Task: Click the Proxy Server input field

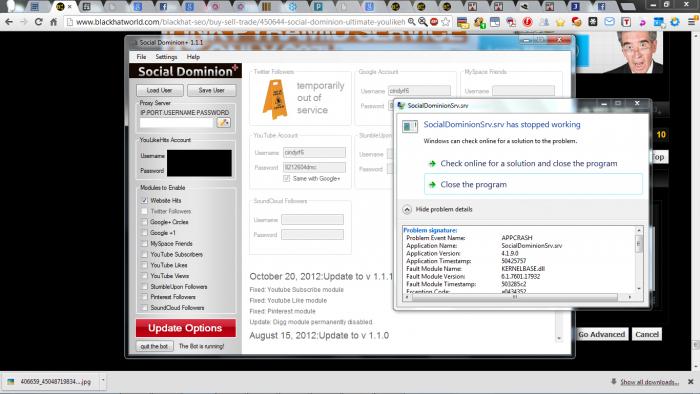Action: pos(177,123)
